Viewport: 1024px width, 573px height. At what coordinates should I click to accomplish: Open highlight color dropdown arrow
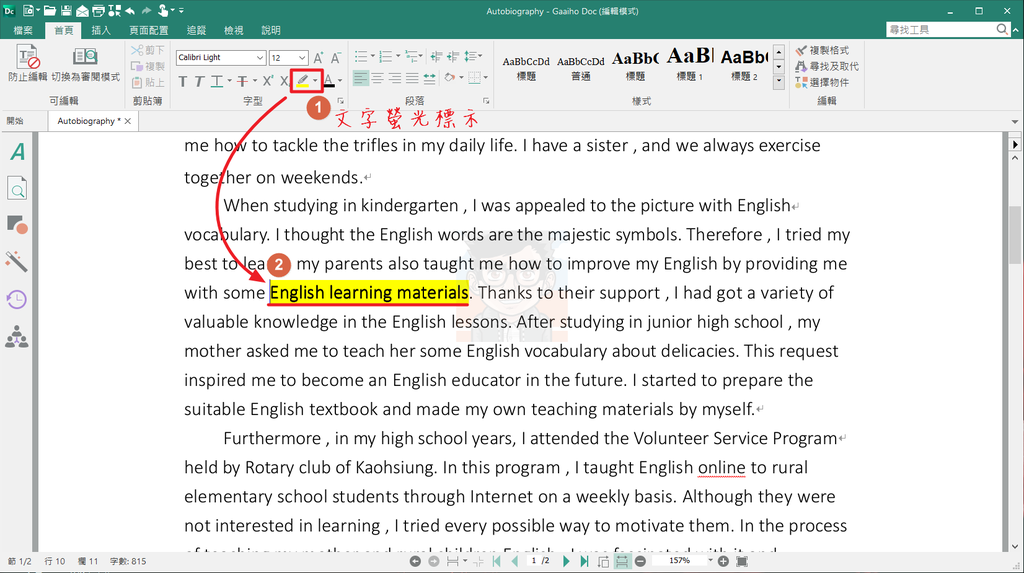315,81
